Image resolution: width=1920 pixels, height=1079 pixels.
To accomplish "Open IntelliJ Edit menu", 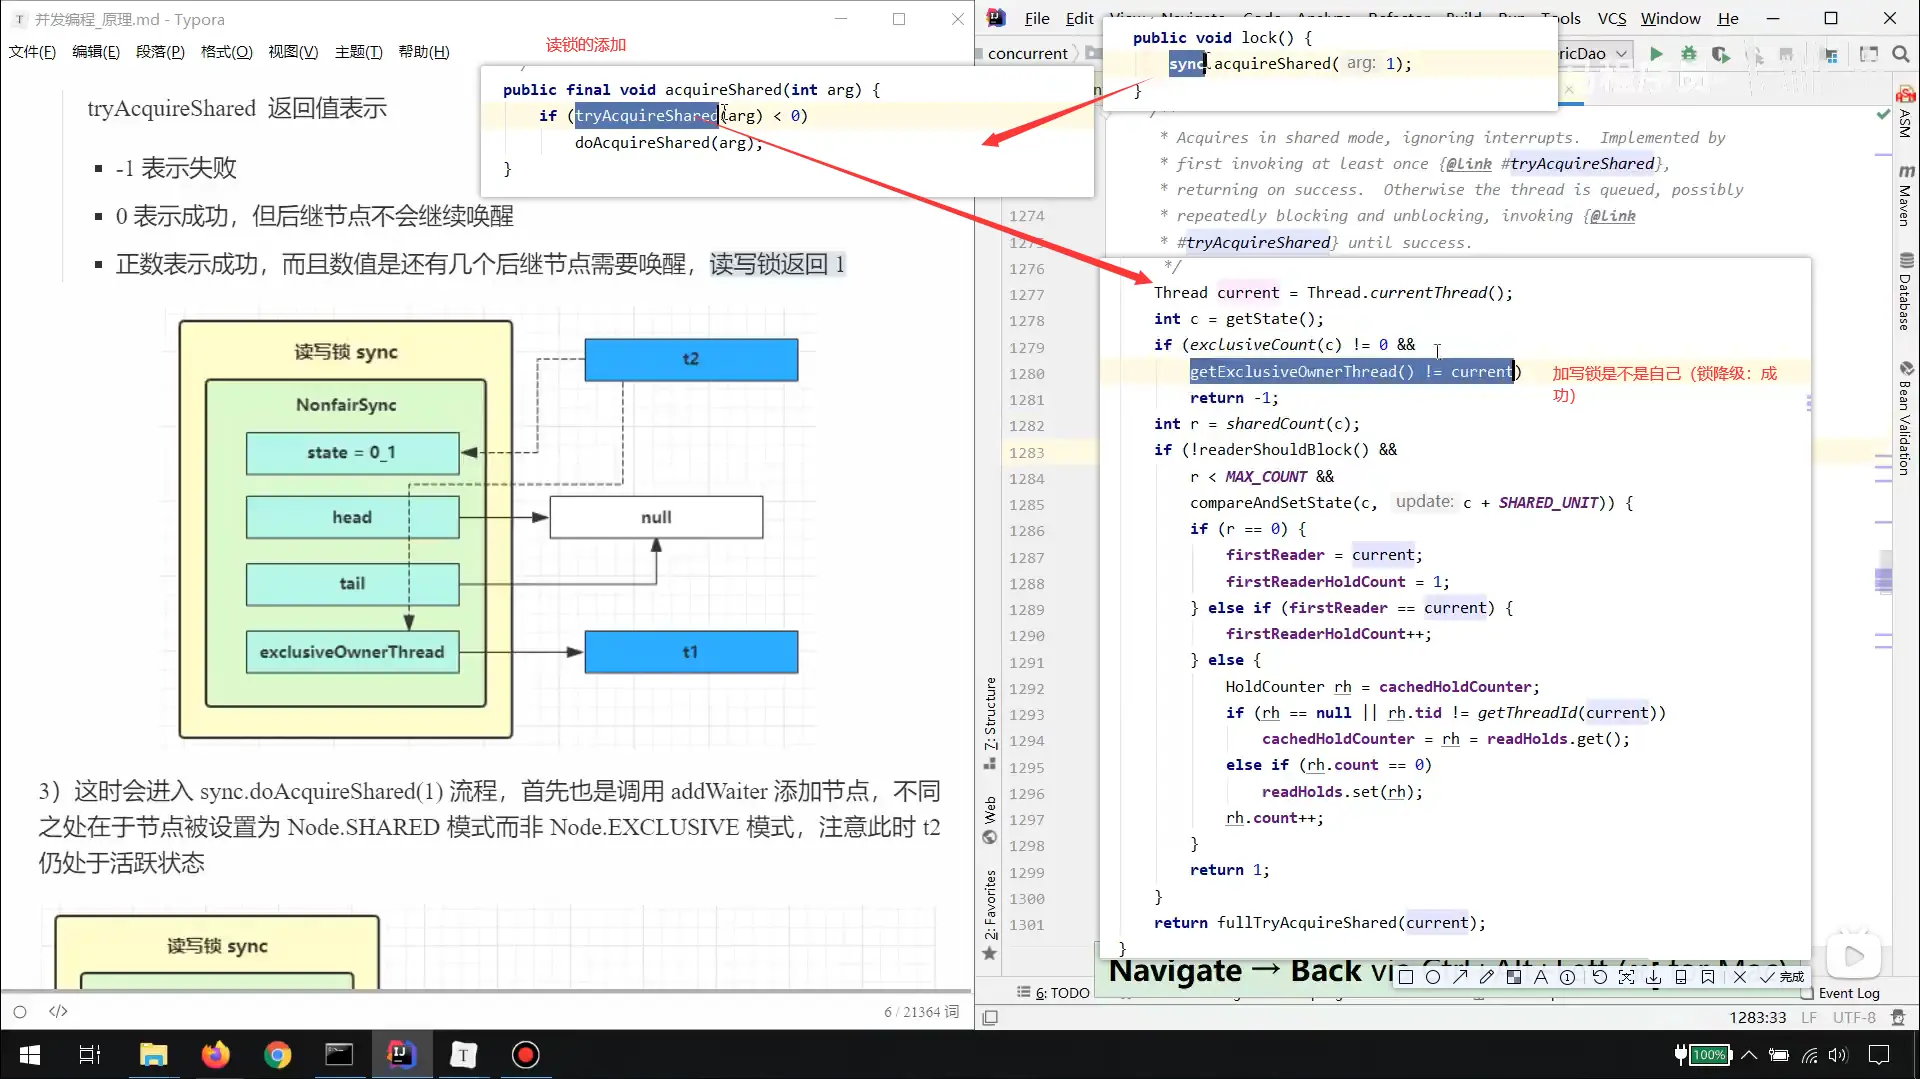I will (1079, 18).
